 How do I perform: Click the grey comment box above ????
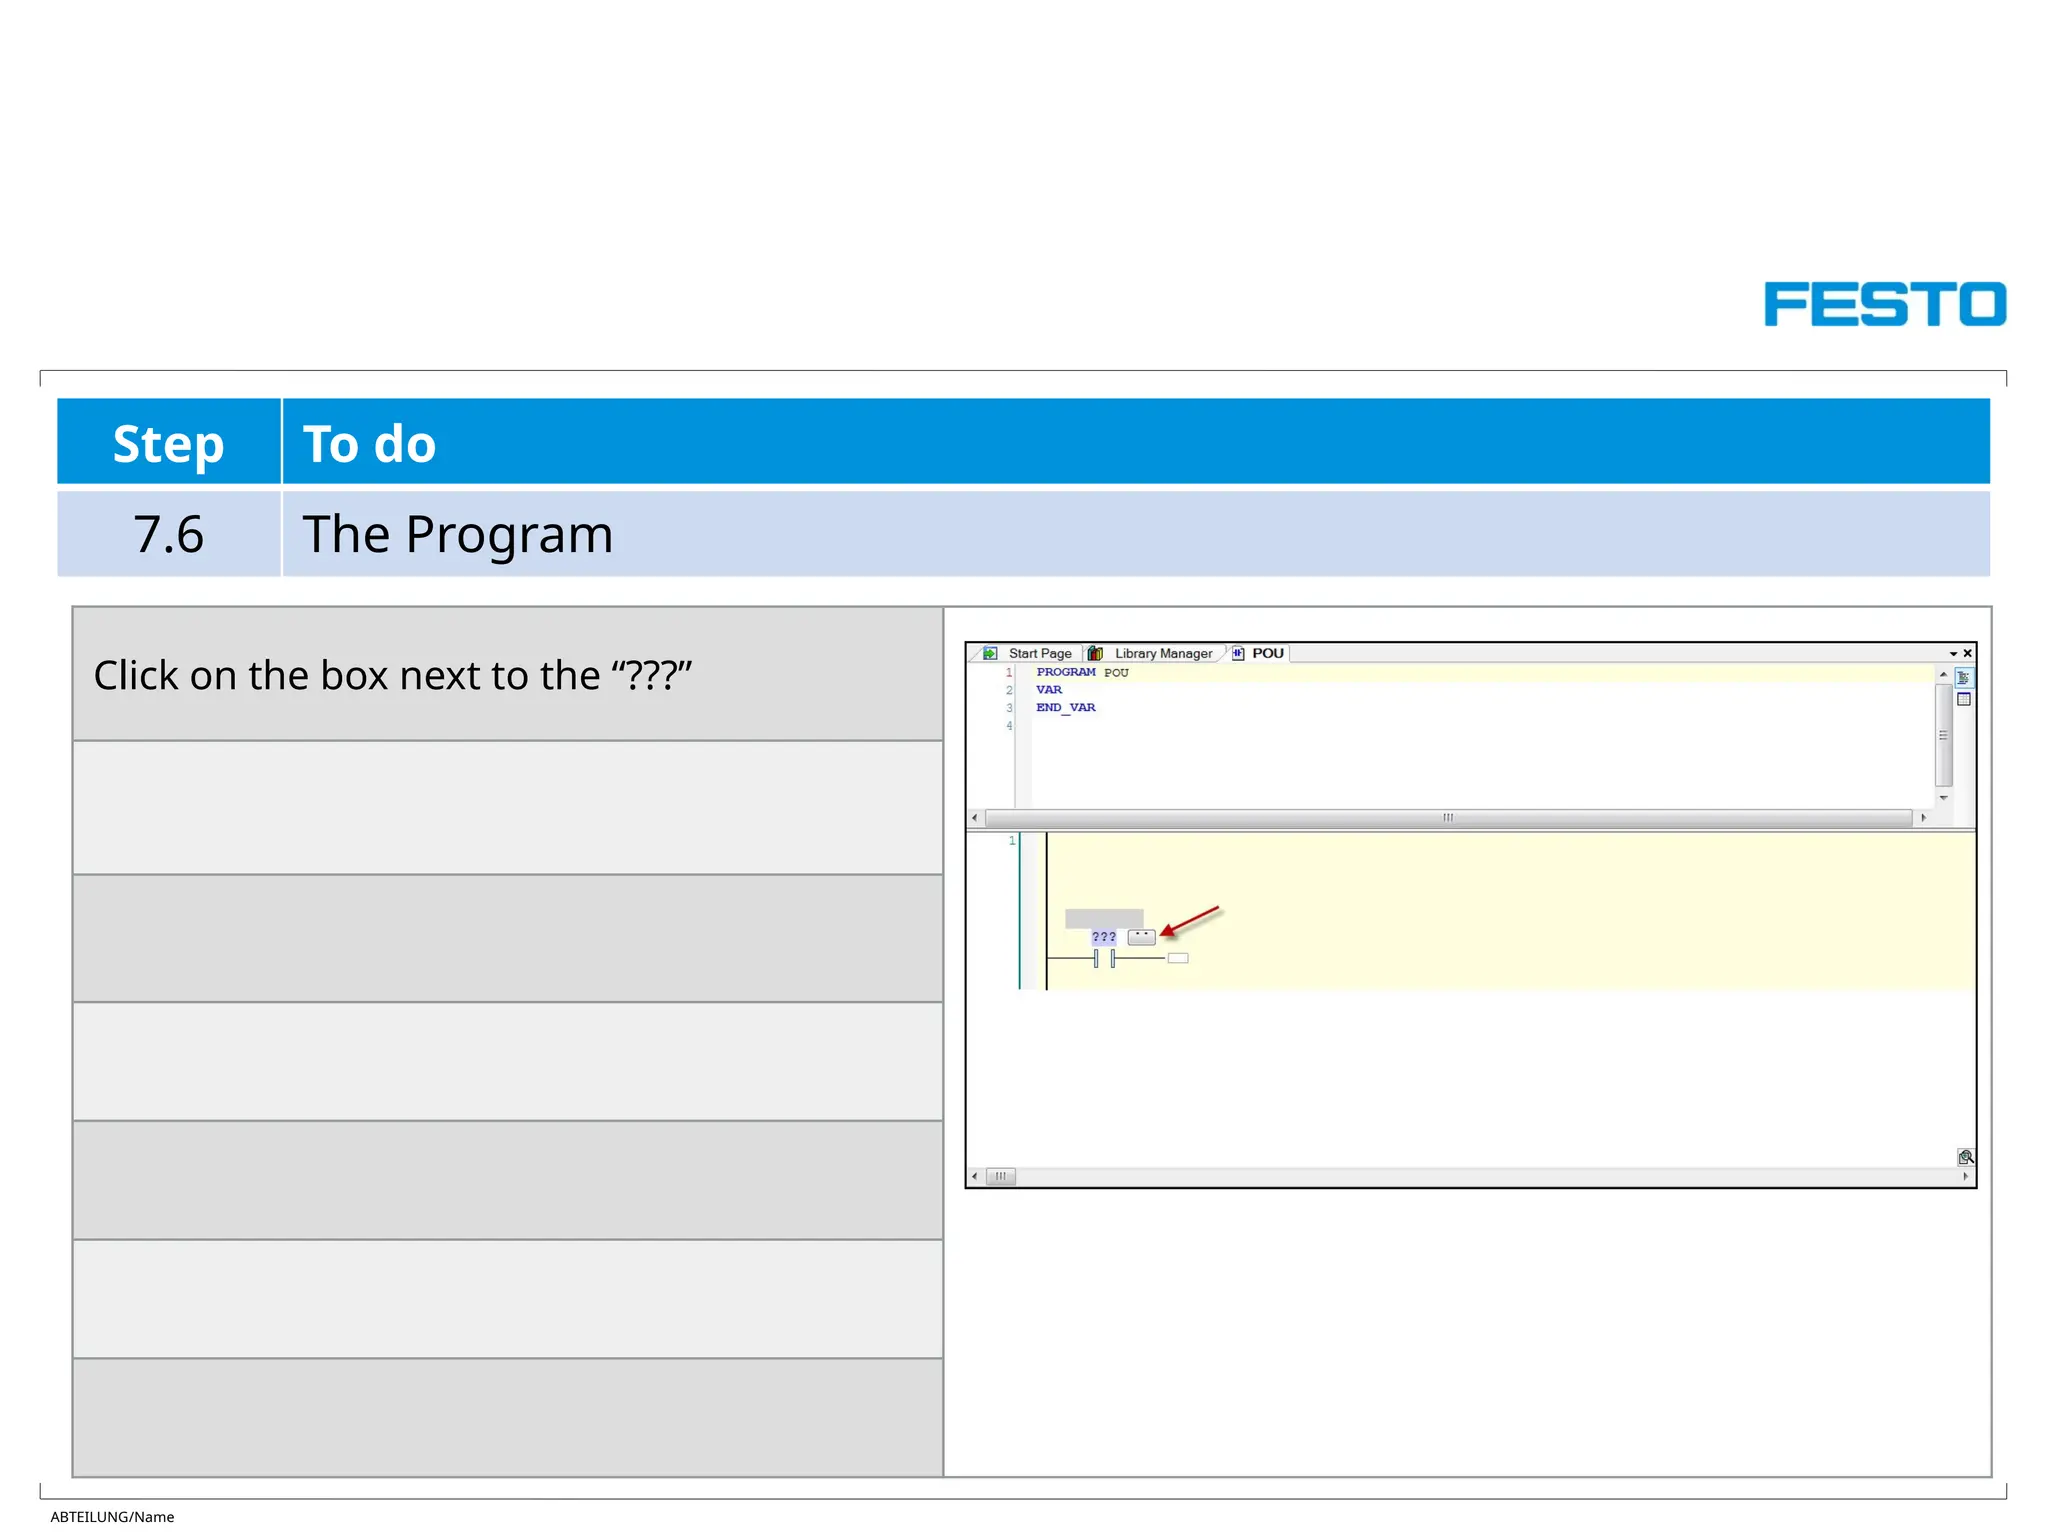pyautogui.click(x=1104, y=918)
